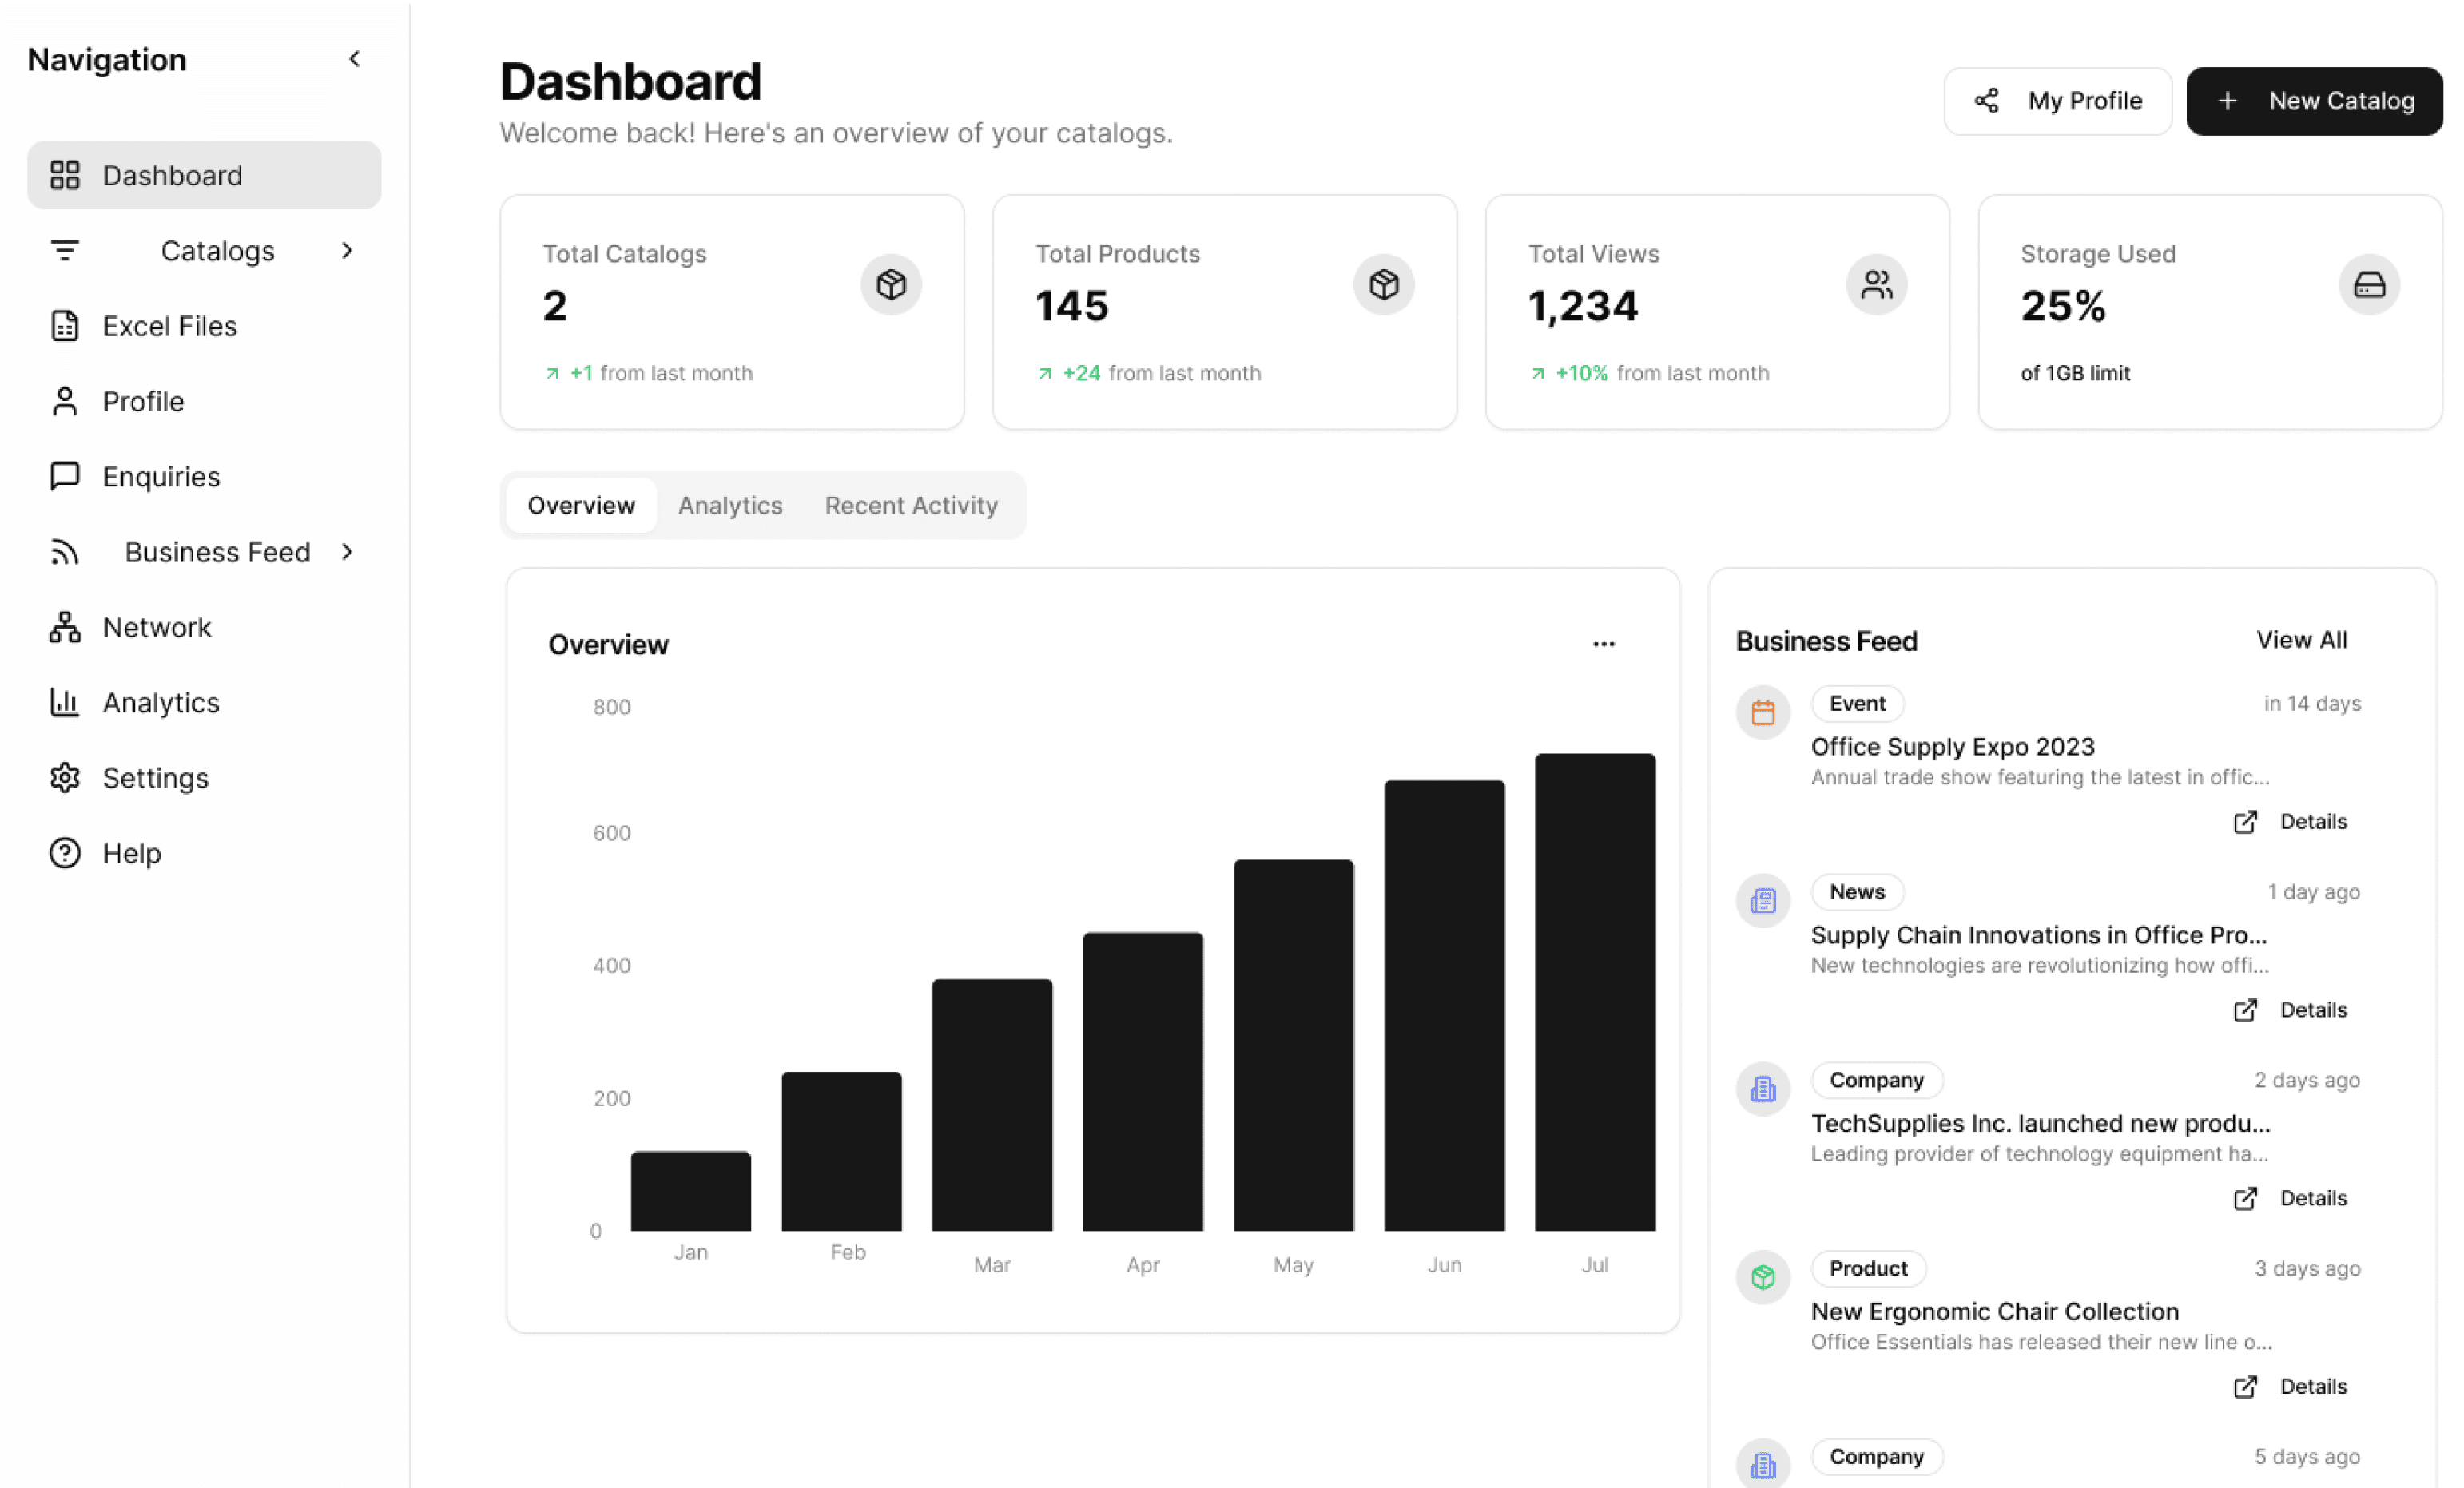Expand the Business Feed submenu chevron
The width and height of the screenshot is (2464, 1488).
pyautogui.click(x=347, y=552)
